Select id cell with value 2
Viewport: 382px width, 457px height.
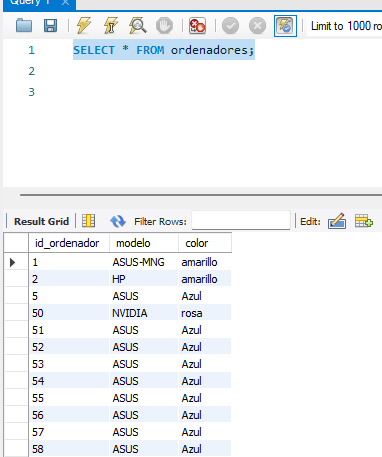click(69, 279)
